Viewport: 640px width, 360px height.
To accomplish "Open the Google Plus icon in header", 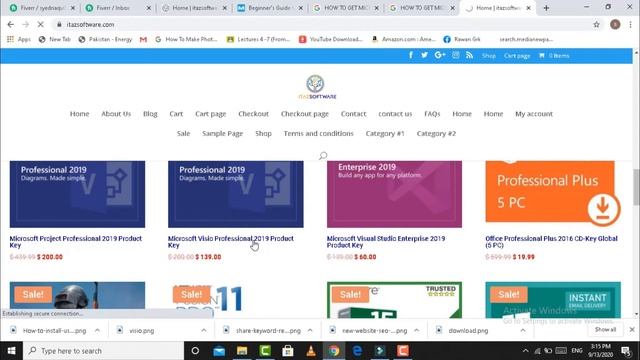I will pos(440,55).
